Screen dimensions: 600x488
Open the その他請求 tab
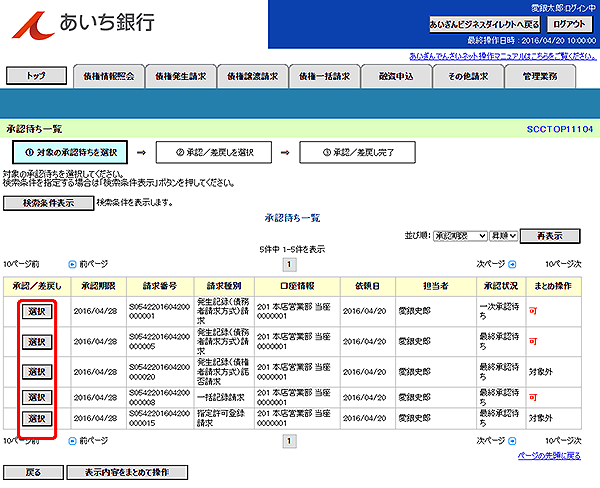pos(468,77)
